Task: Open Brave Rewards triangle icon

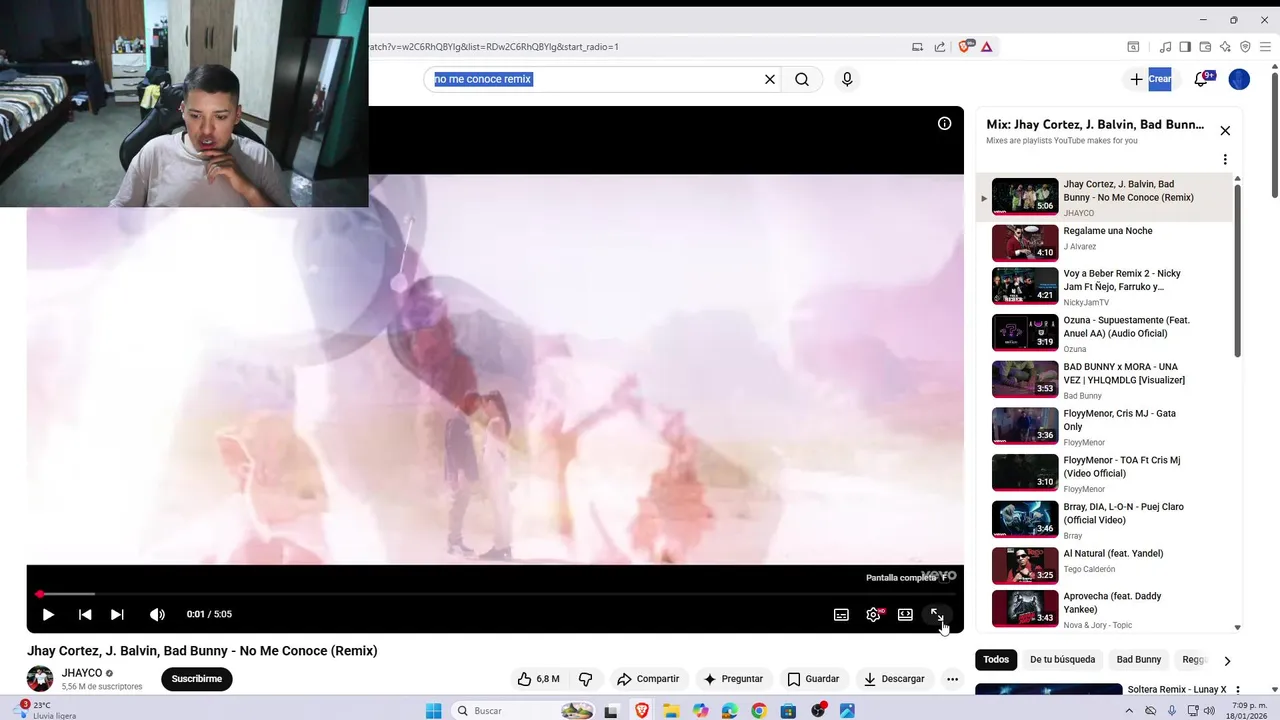Action: point(987,46)
